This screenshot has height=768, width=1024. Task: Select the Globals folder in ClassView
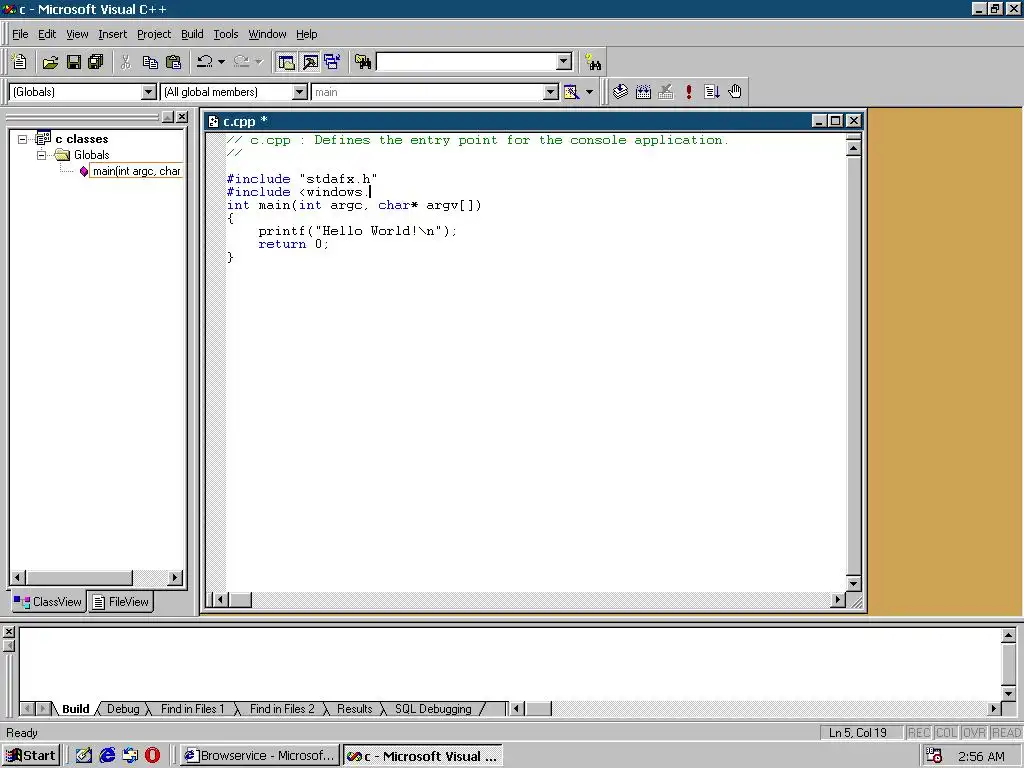pyautogui.click(x=91, y=155)
